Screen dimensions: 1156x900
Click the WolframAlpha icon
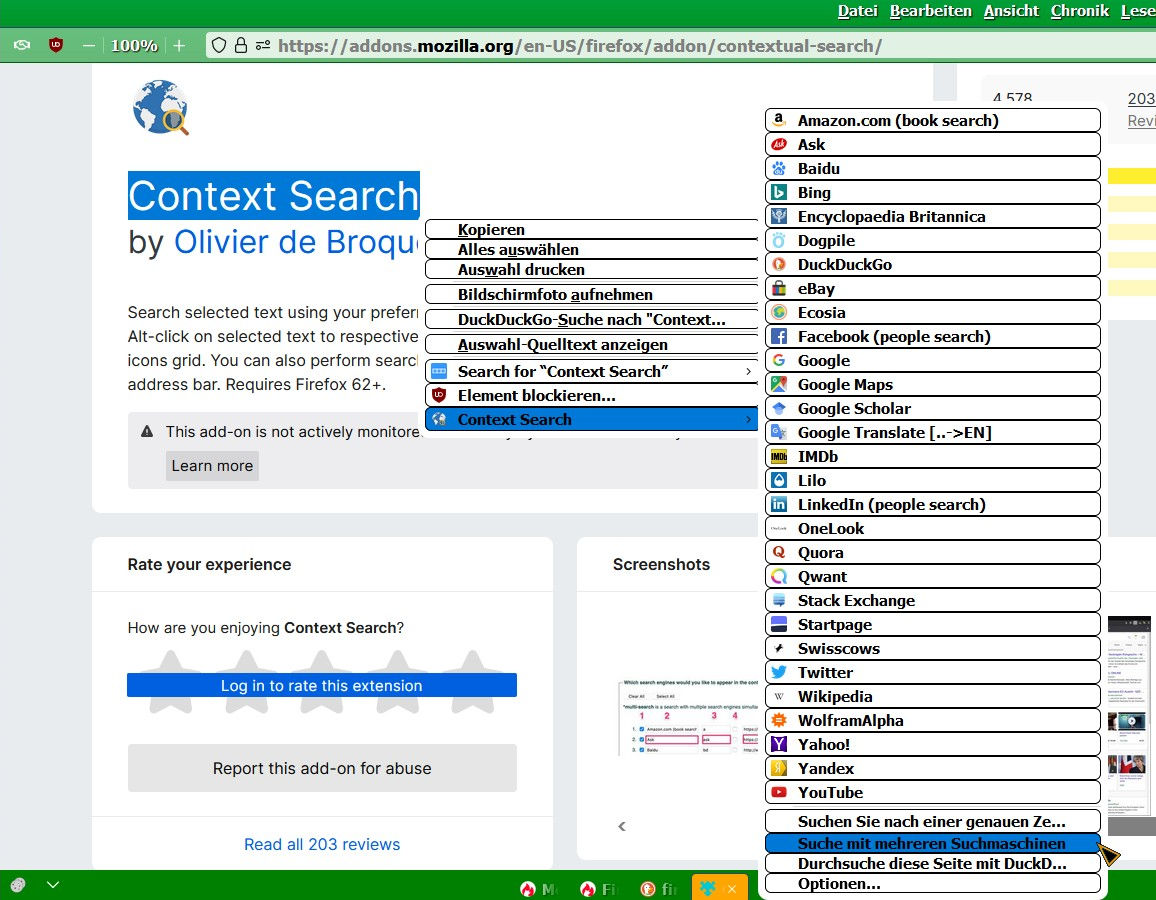point(779,720)
